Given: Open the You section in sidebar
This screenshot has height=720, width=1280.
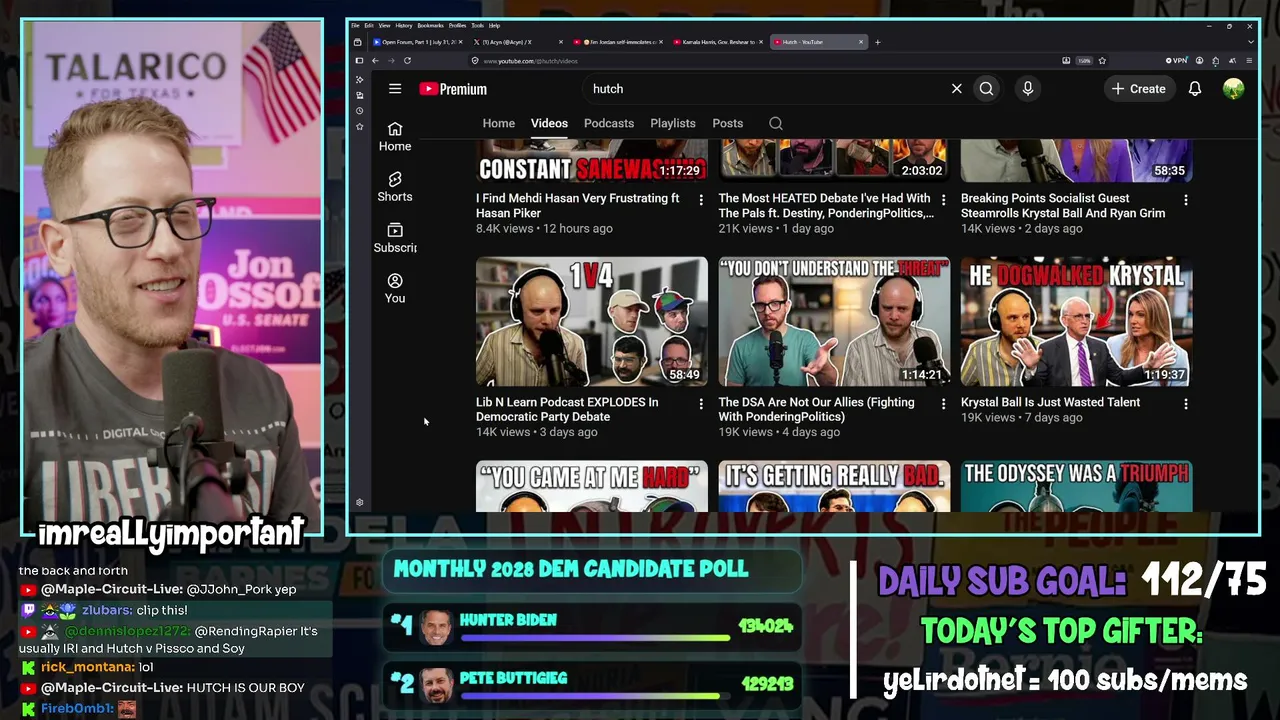Looking at the screenshot, I should pos(395,288).
